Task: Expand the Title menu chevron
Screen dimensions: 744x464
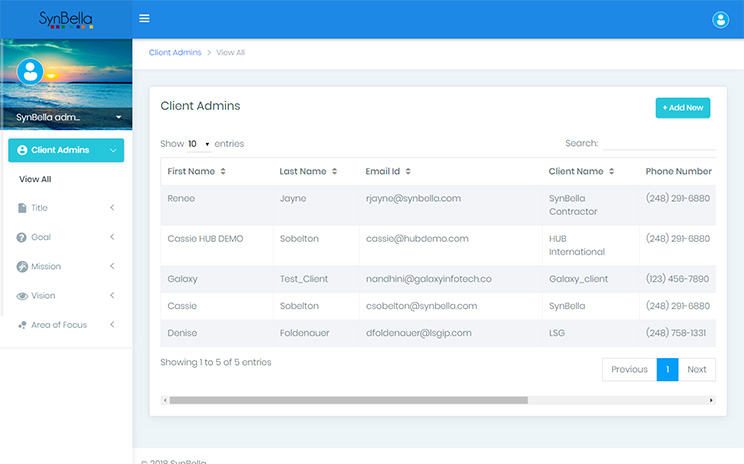Action: [112, 207]
